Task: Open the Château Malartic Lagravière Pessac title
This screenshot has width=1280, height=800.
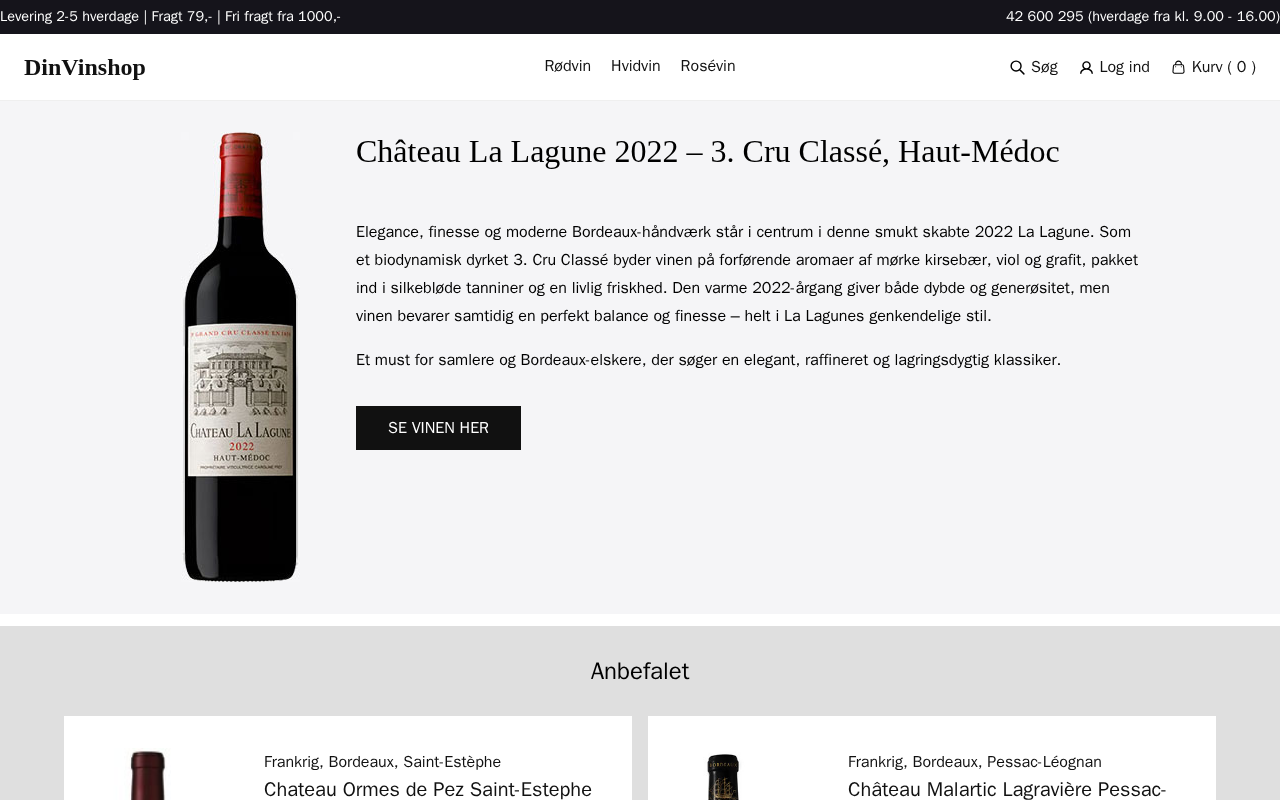Action: point(1007,789)
